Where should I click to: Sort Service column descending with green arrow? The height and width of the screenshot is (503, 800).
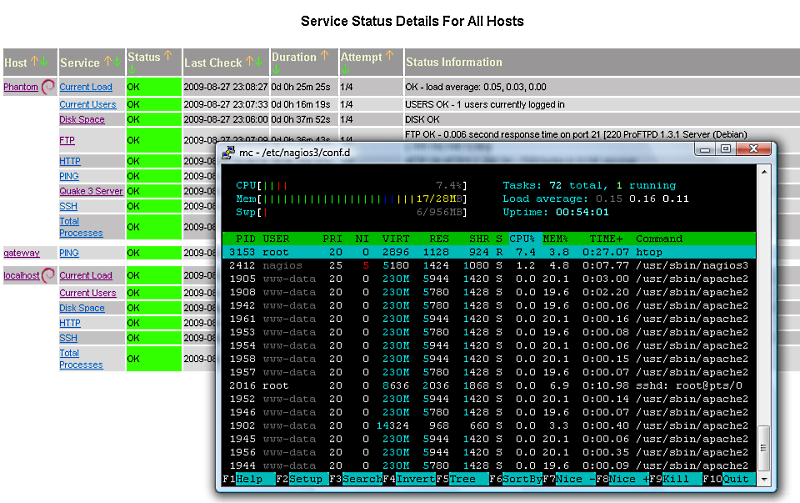(117, 62)
